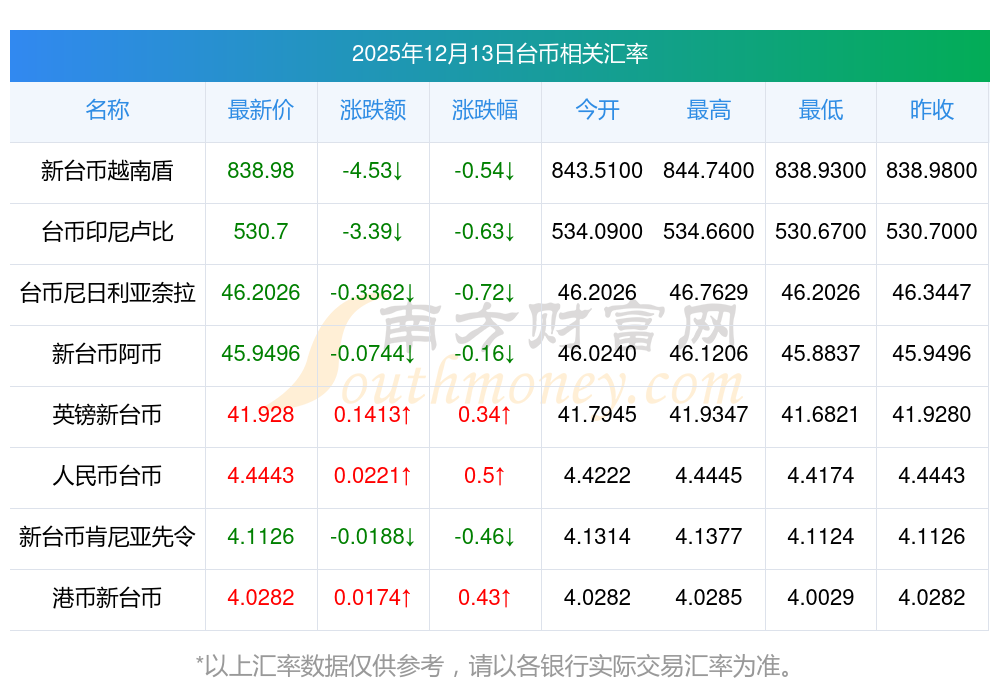This screenshot has height=697, width=1000.
Task: Click opening value 534.0900
Action: (597, 231)
